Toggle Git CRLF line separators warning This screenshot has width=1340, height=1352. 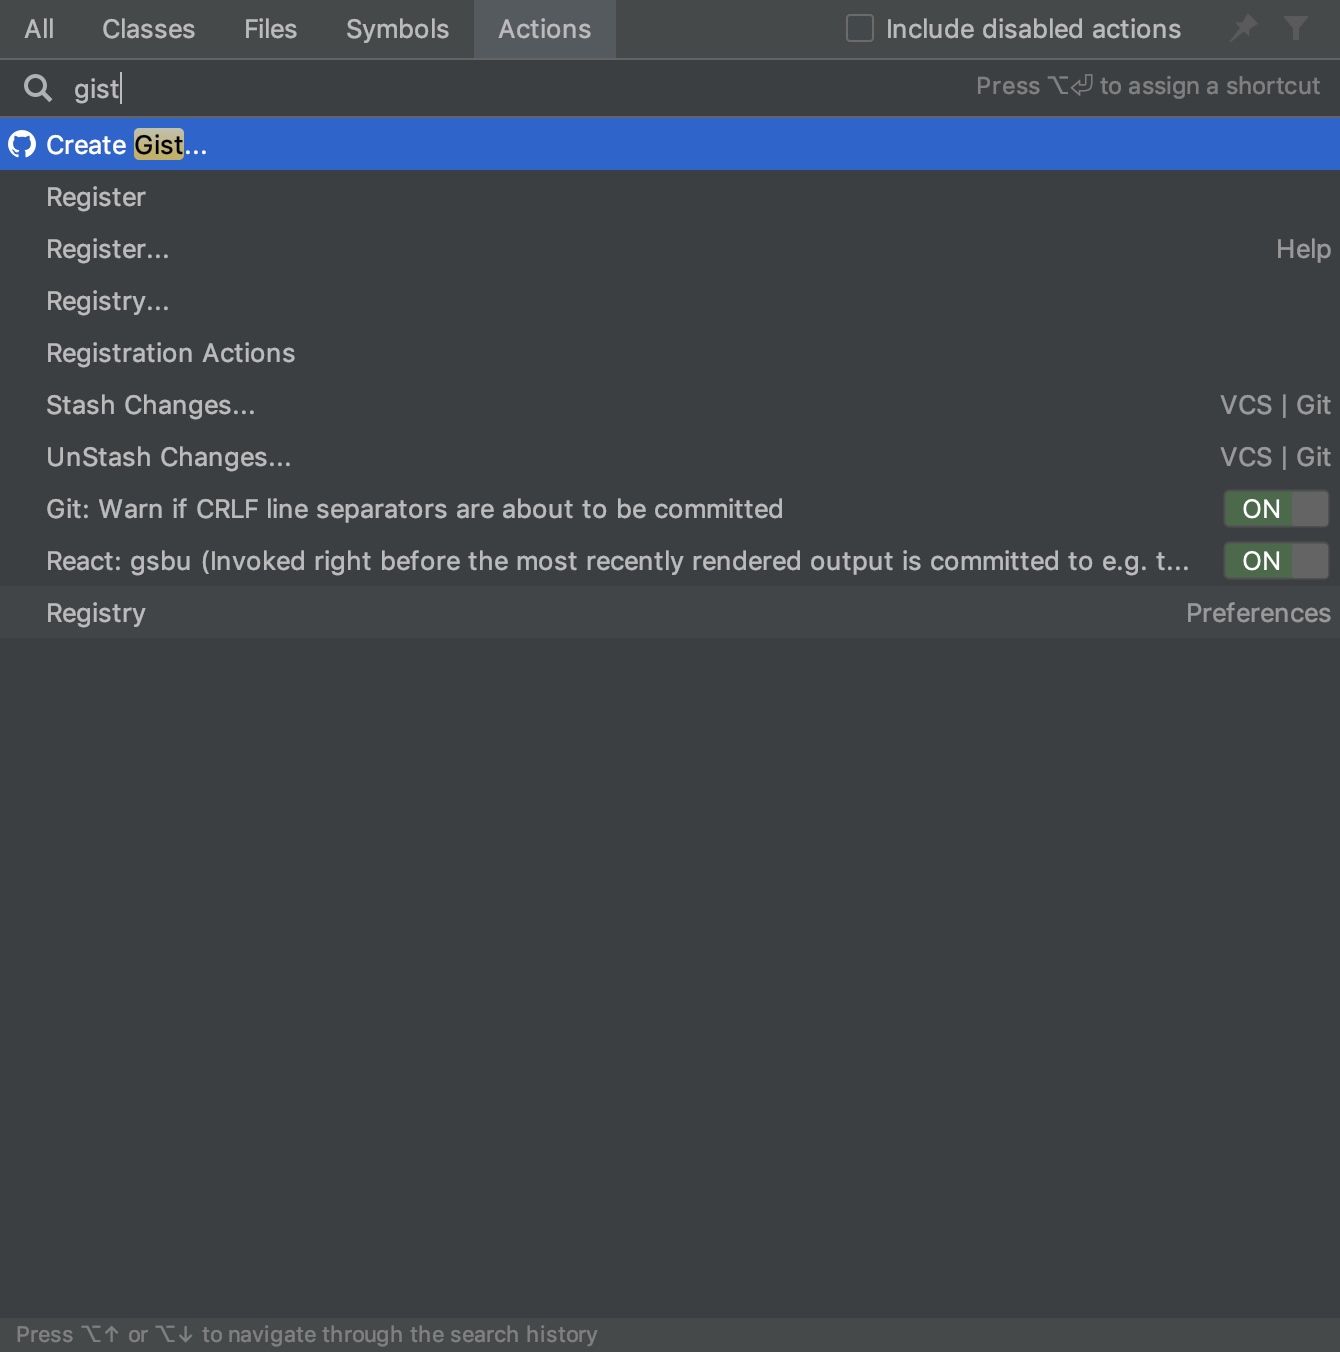(1276, 509)
